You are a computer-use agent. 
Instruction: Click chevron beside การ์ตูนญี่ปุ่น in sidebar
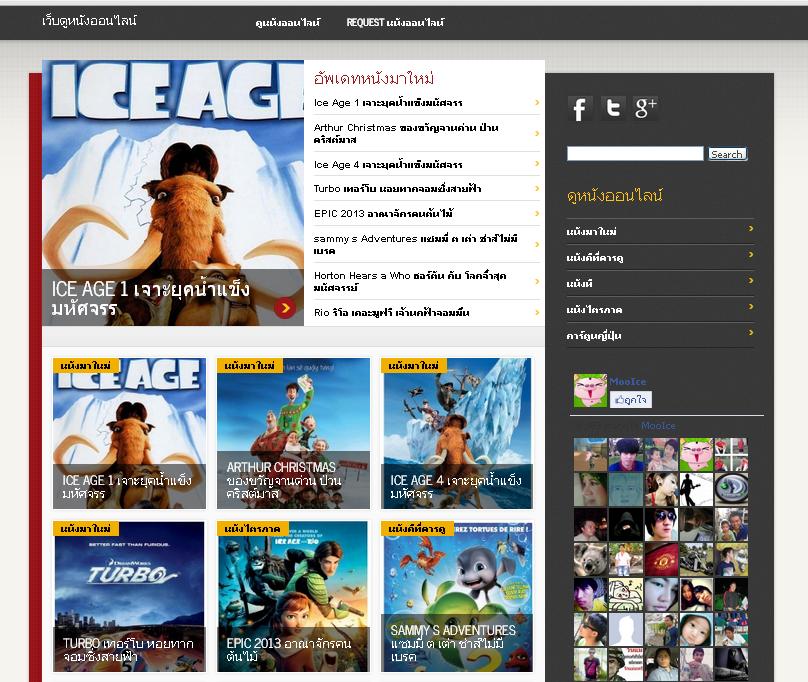[x=751, y=332]
